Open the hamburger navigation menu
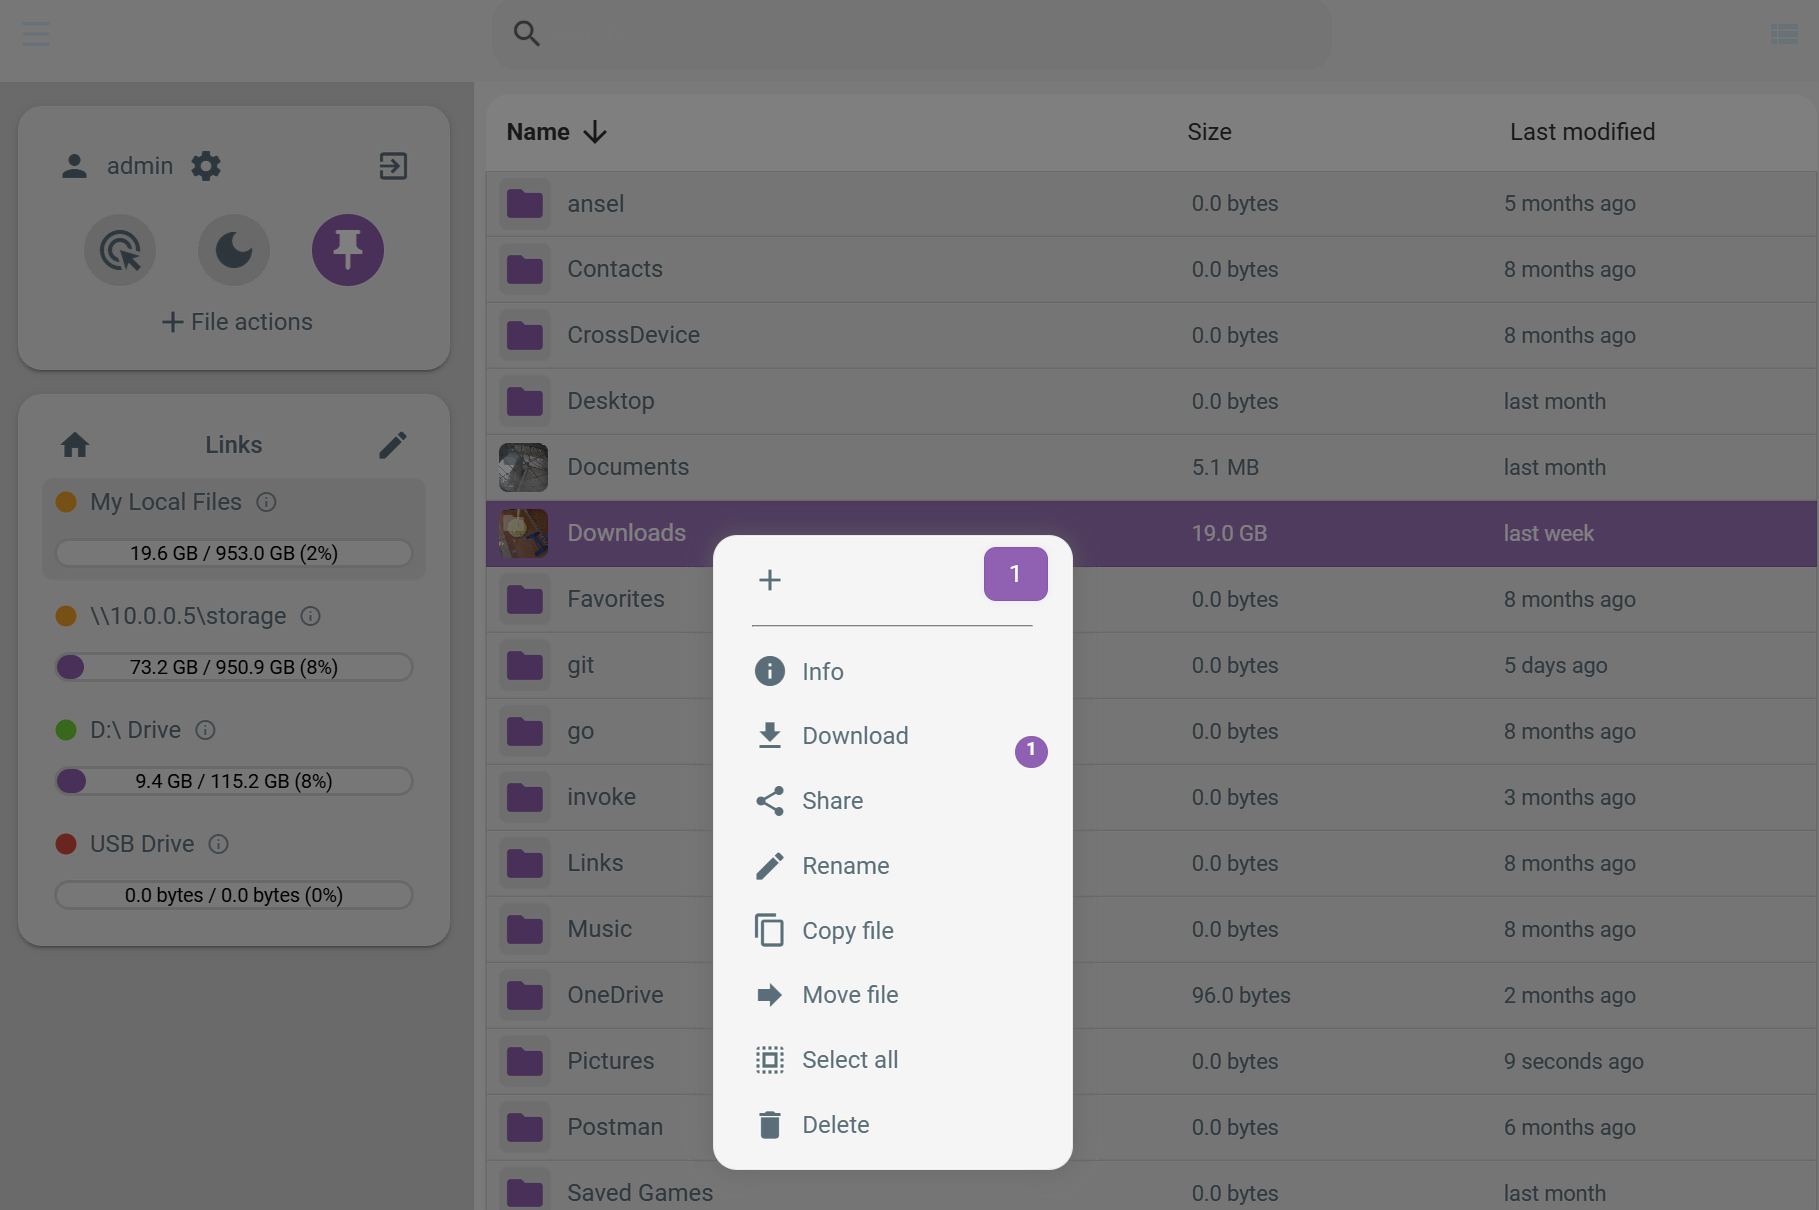The width and height of the screenshot is (1819, 1210). (35, 33)
